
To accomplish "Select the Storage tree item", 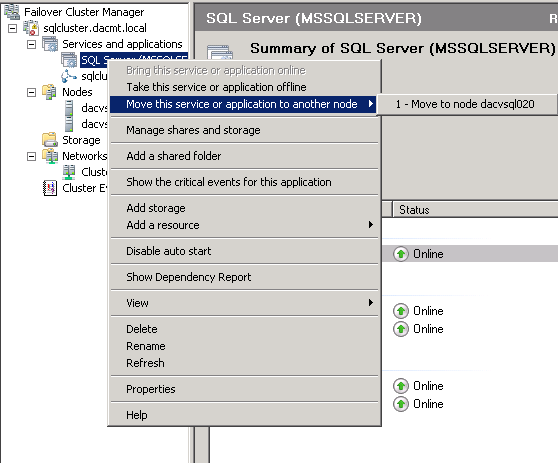I will (81, 140).
